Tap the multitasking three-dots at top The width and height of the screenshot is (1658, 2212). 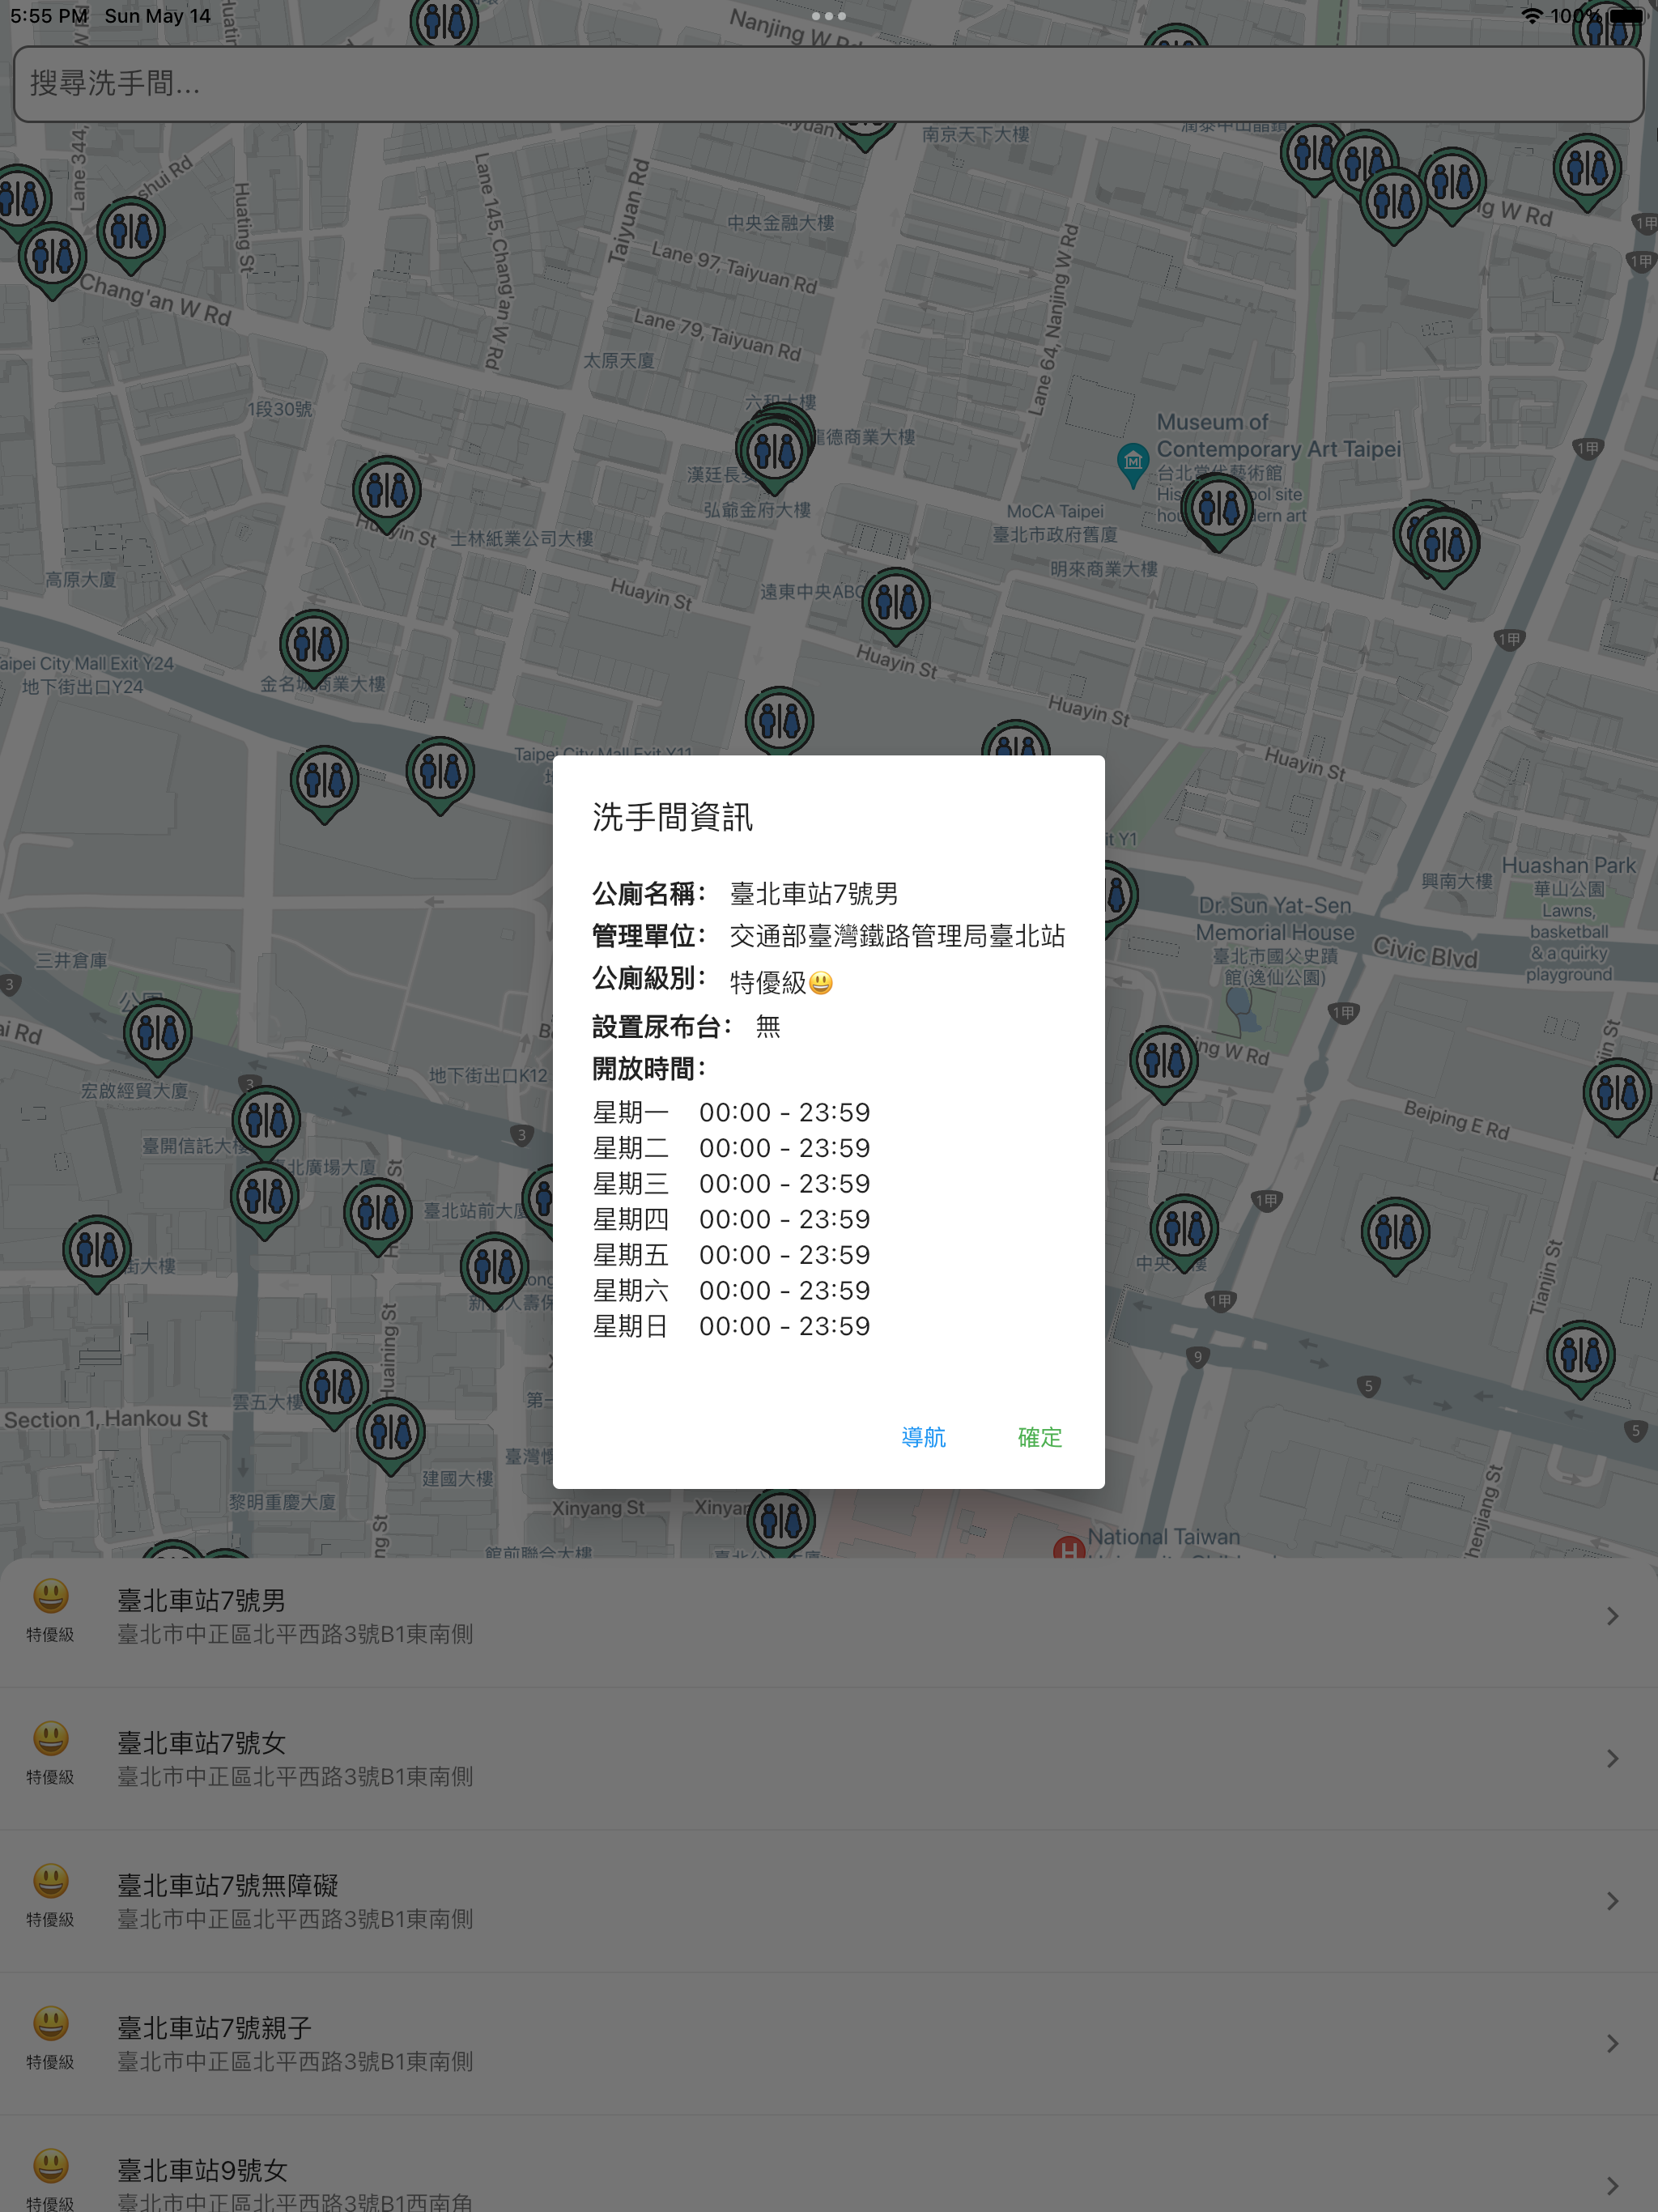pos(829,16)
